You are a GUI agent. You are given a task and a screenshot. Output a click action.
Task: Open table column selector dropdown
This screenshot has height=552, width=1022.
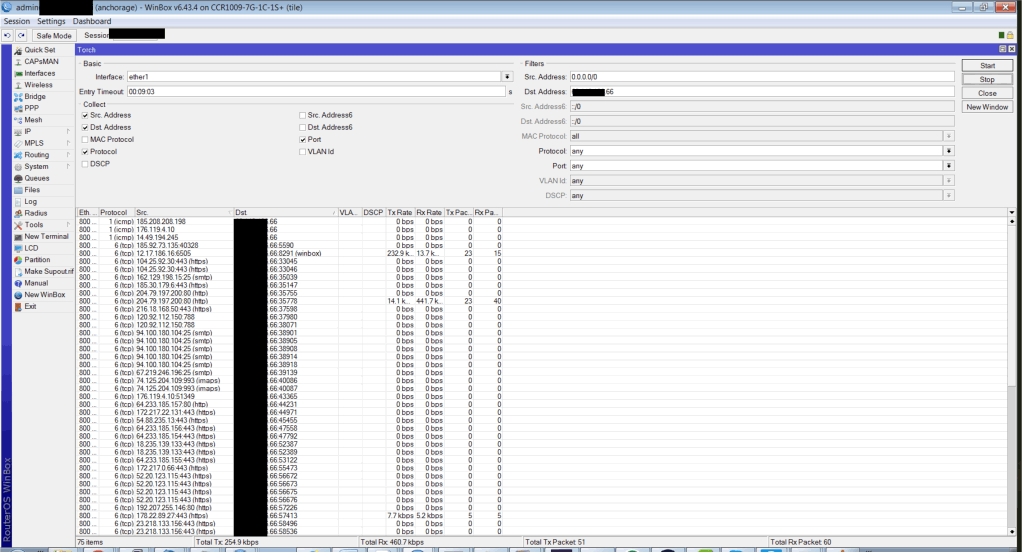click(x=1012, y=212)
